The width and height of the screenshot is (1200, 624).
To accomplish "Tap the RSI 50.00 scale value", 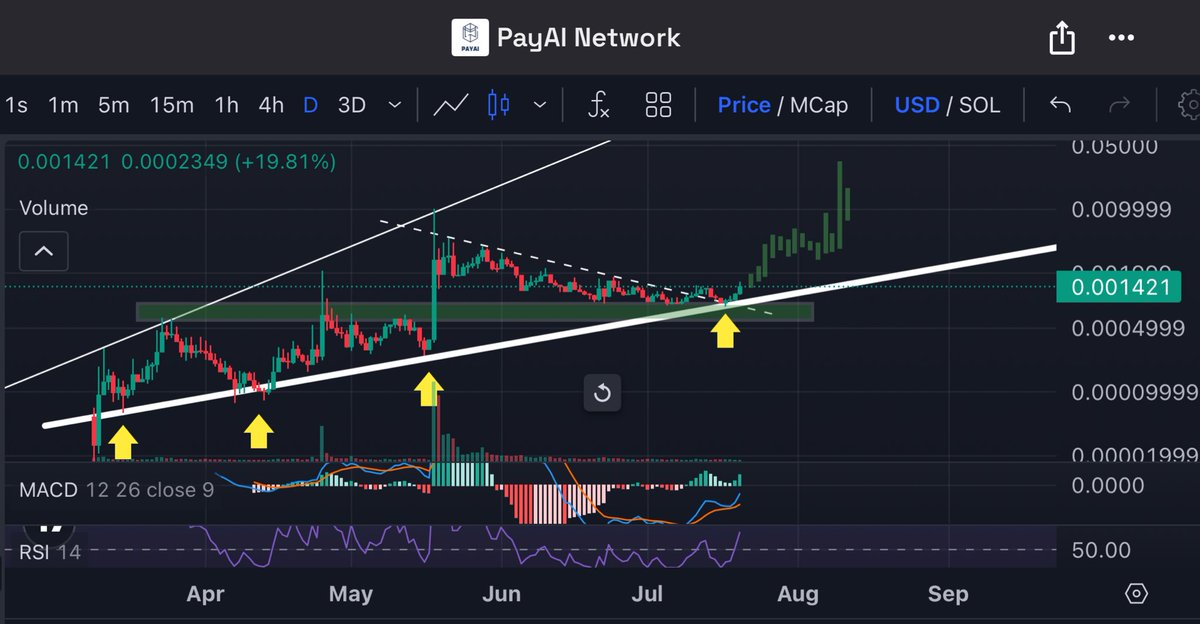I will click(x=1101, y=550).
